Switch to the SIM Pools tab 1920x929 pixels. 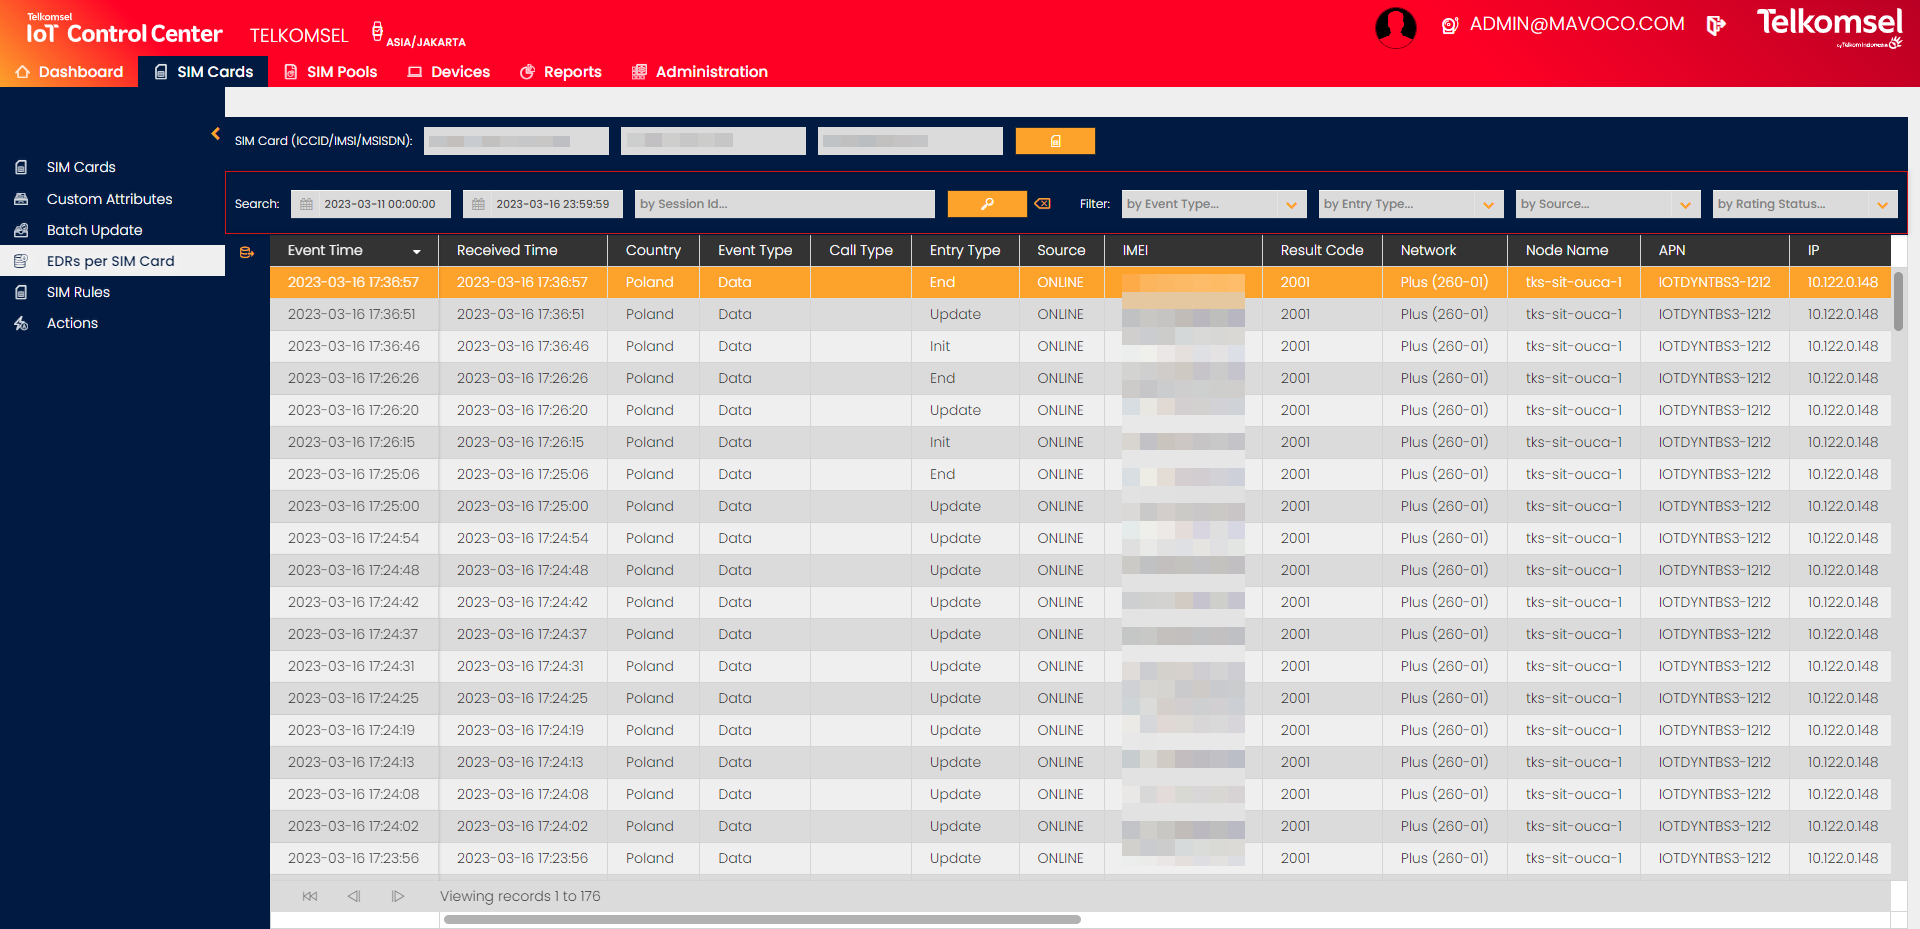tap(331, 72)
